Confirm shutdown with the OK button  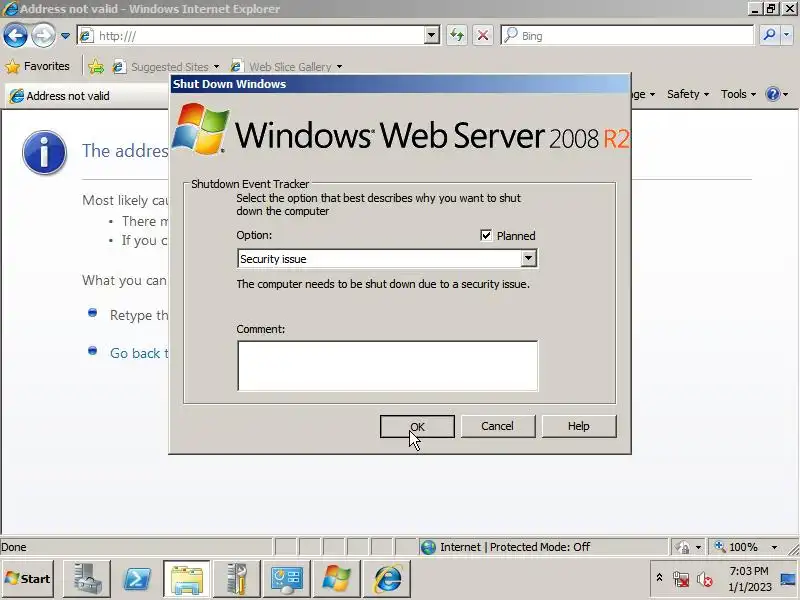(417, 426)
